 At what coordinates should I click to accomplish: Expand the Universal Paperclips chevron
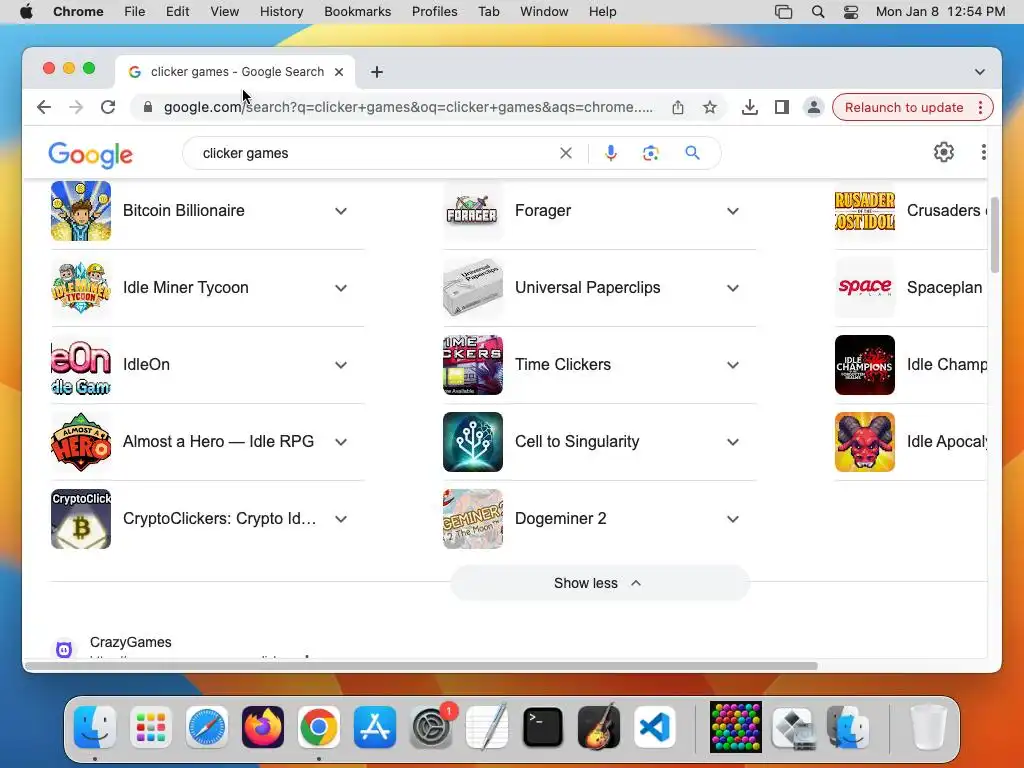(x=733, y=288)
